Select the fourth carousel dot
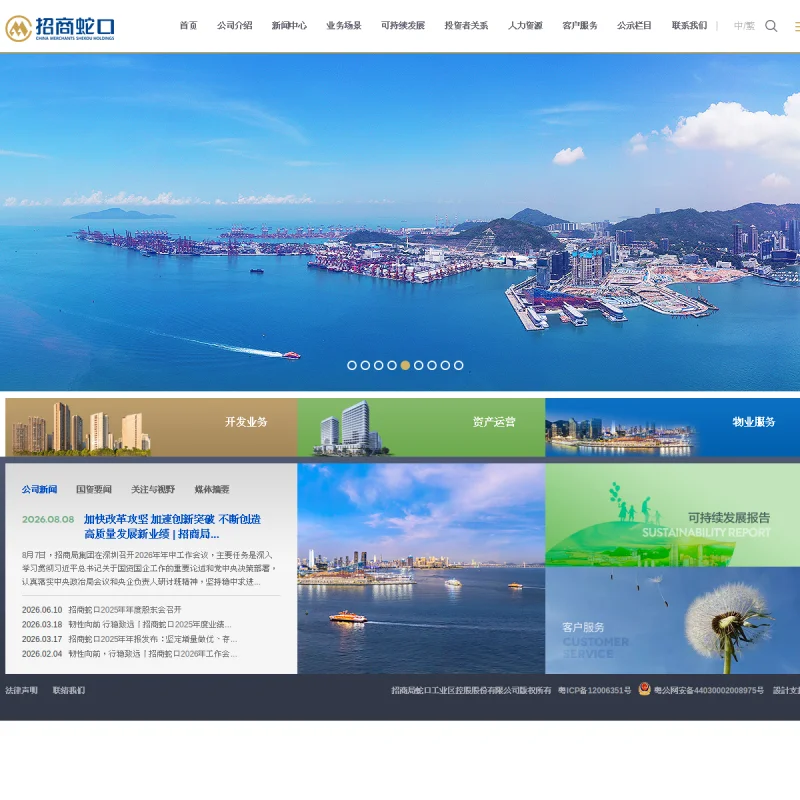This screenshot has width=800, height=800. tap(392, 365)
